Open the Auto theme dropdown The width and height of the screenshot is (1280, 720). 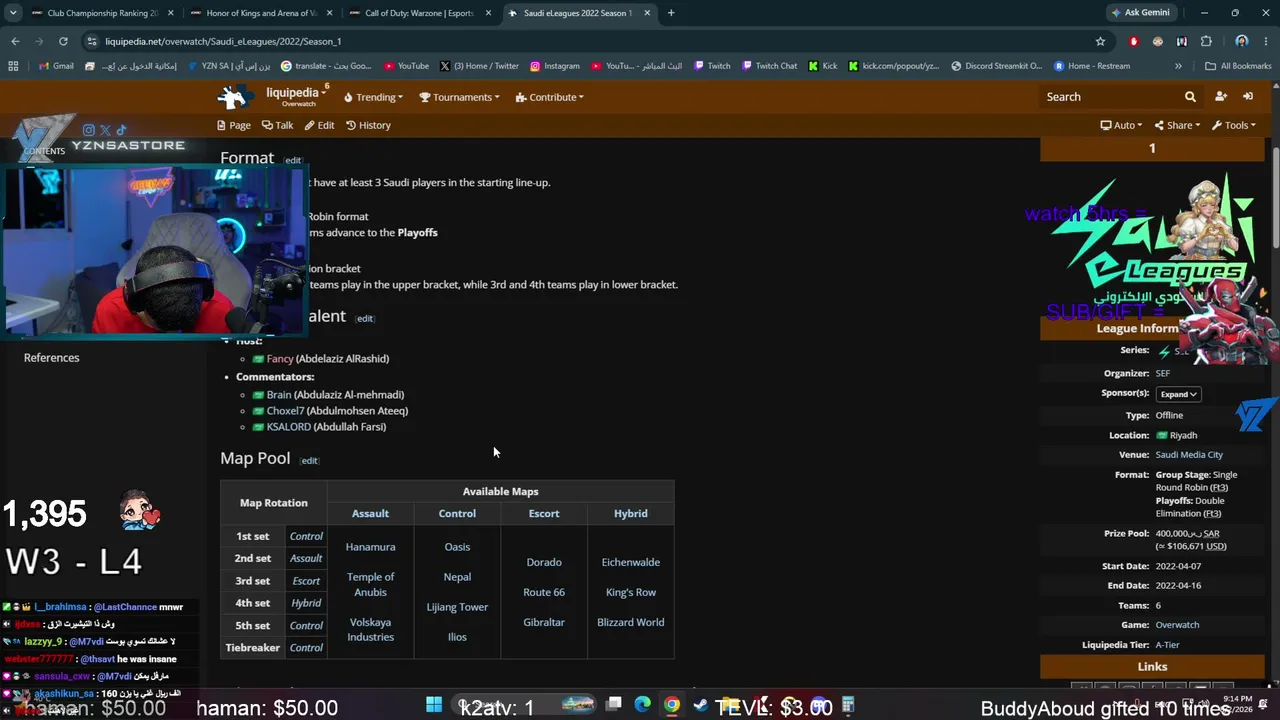(x=1121, y=125)
